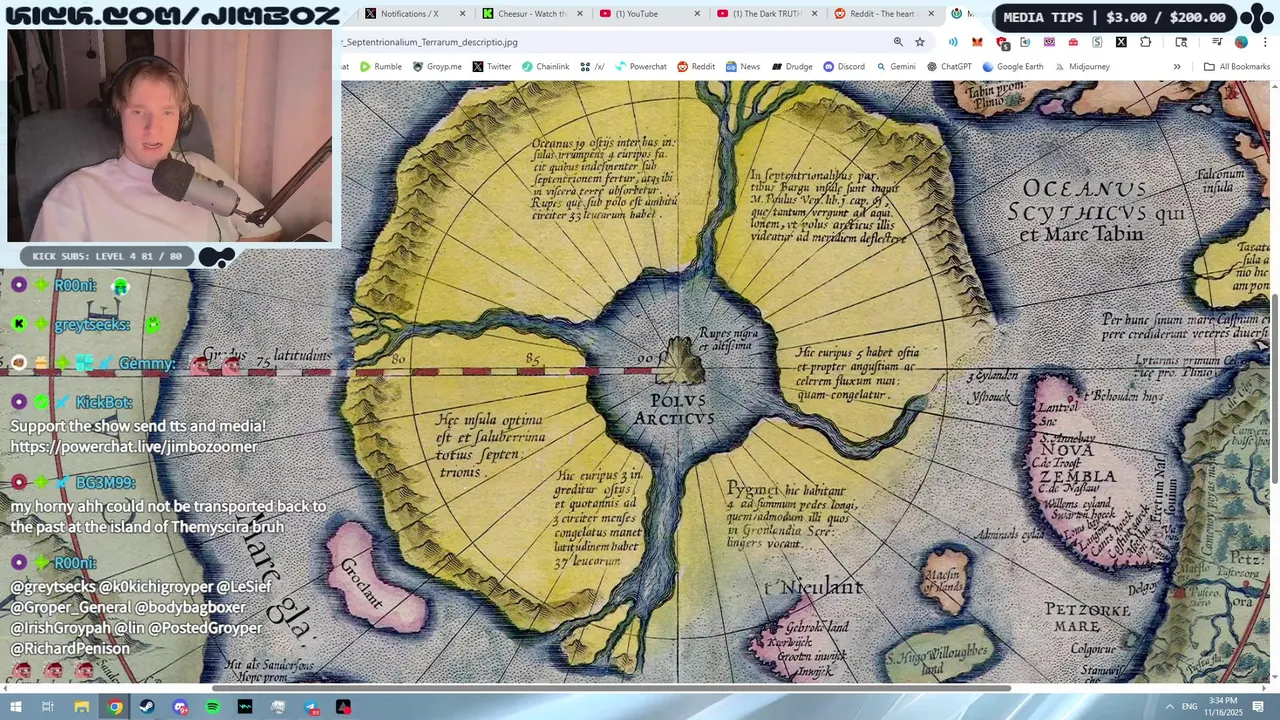Viewport: 1280px width, 720px height.
Task: Bookmark this page with the star icon
Action: pos(920,42)
